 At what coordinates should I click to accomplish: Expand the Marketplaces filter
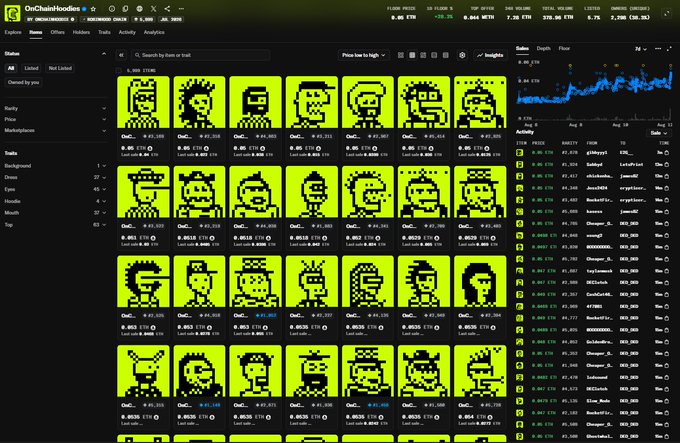55,130
